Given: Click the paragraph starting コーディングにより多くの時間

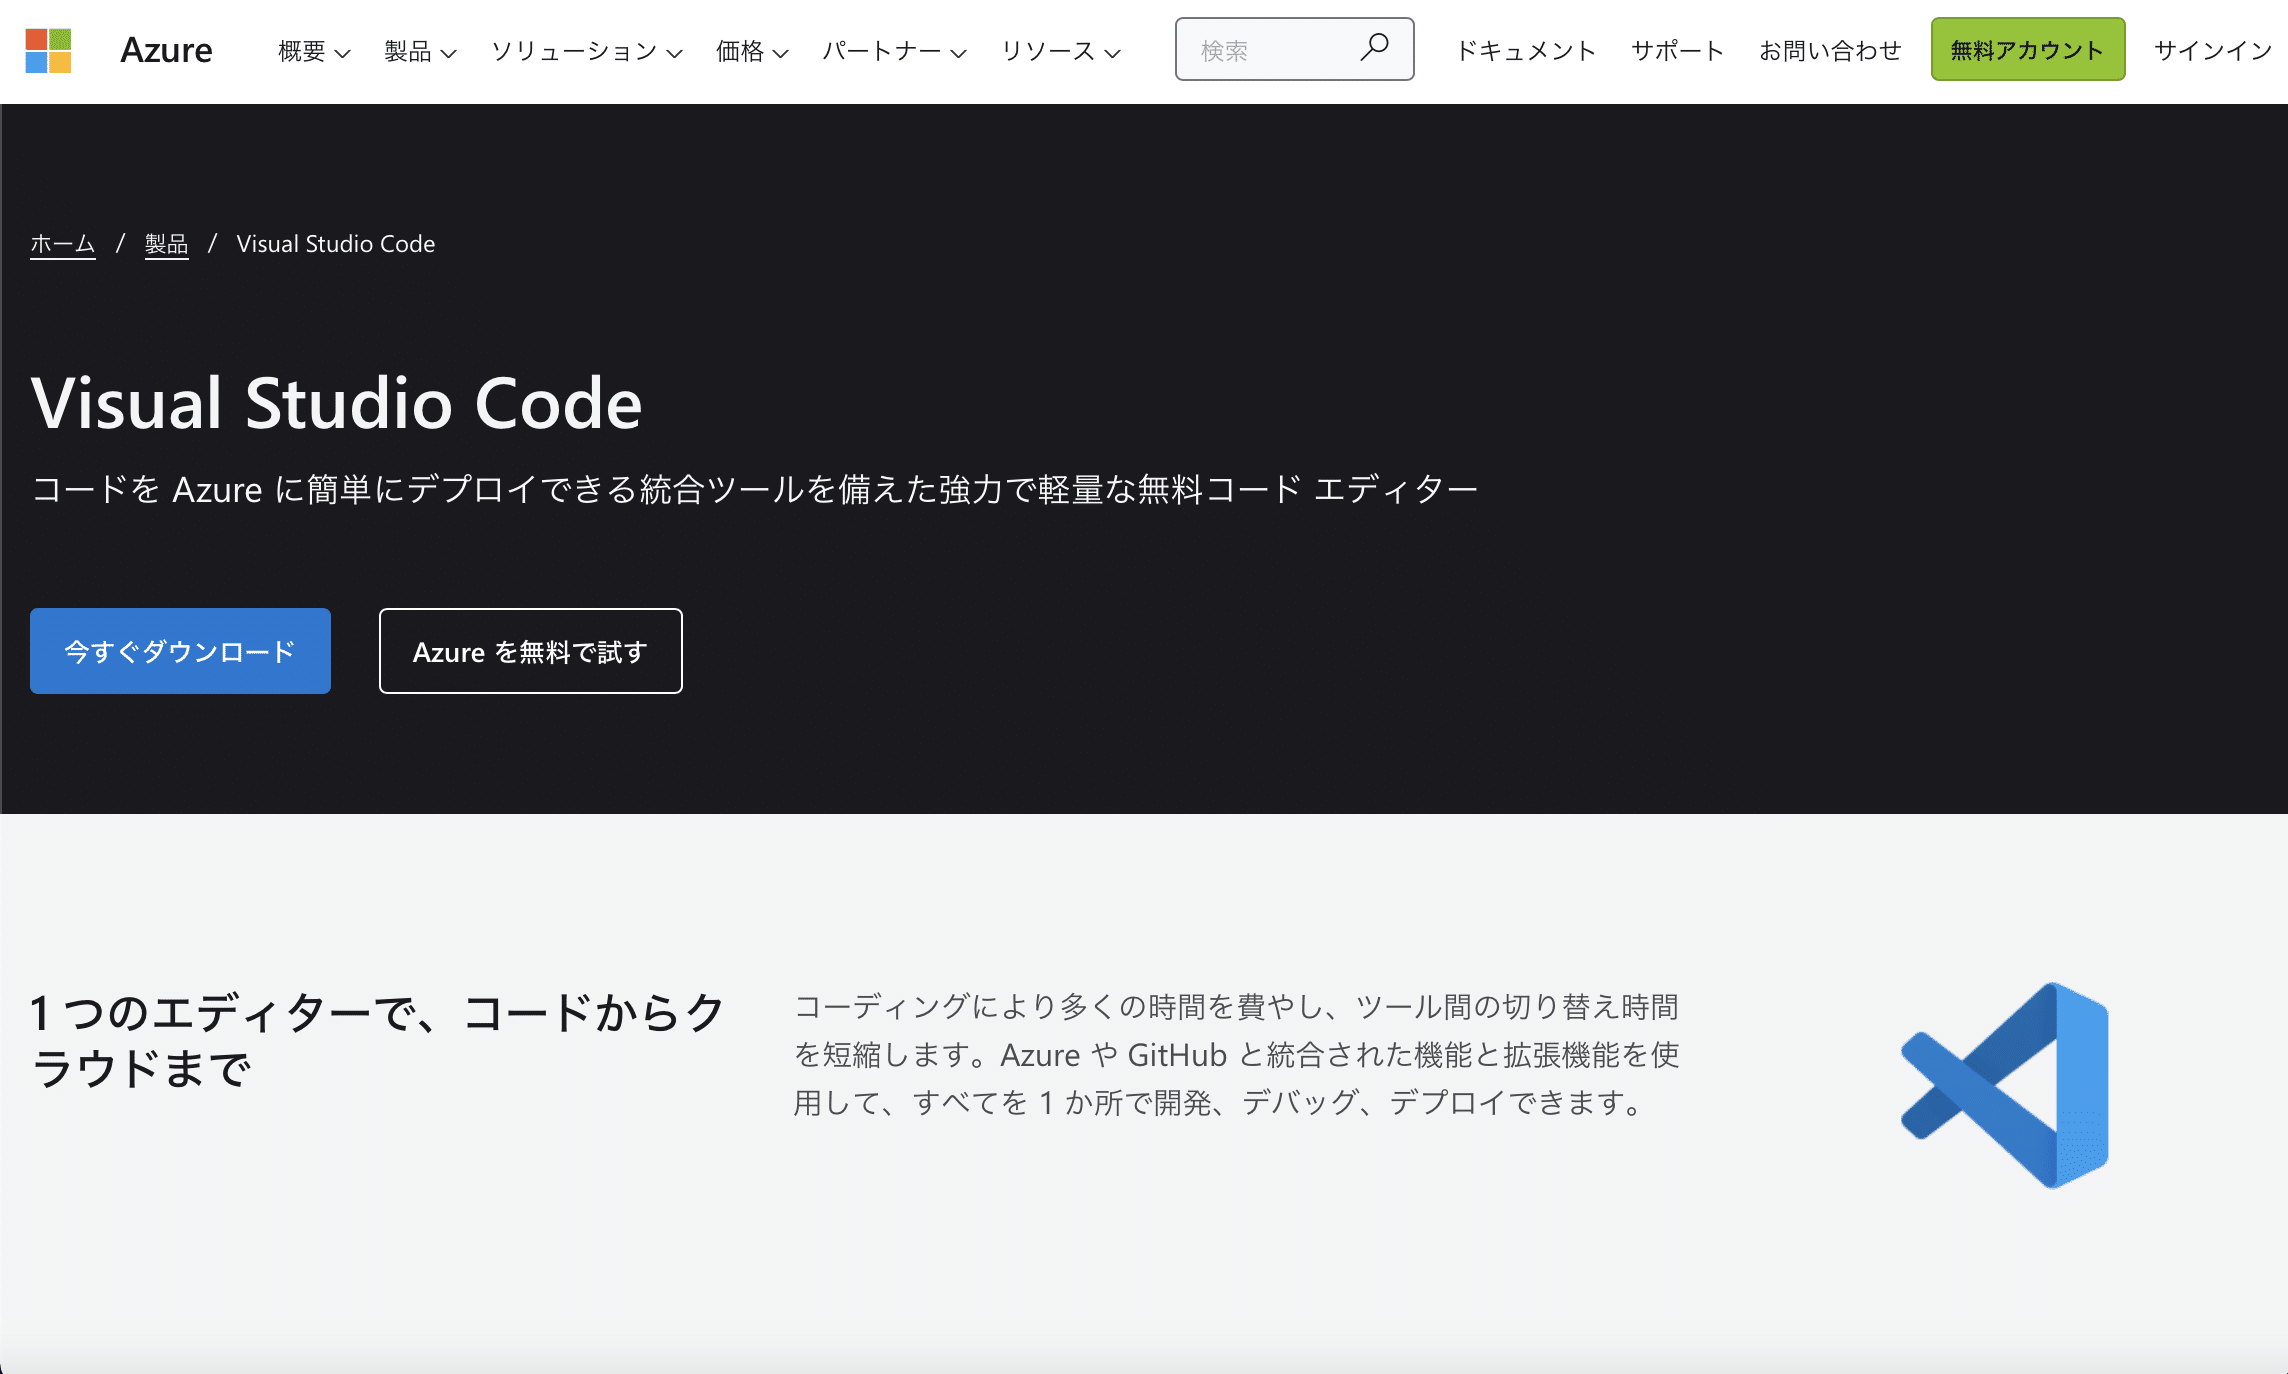Looking at the screenshot, I should point(1236,1055).
